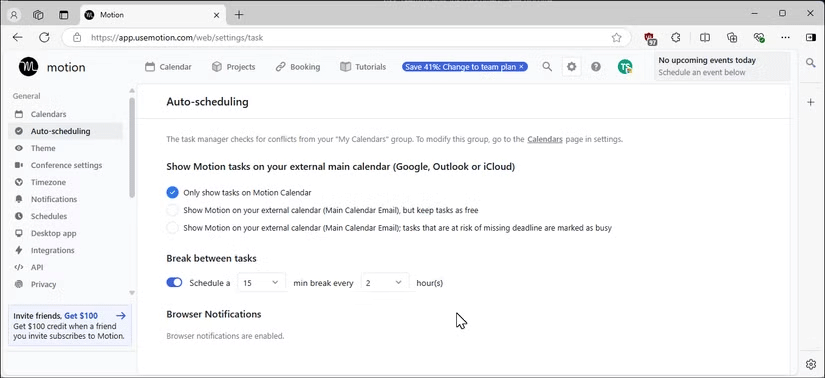Open the browser profile icon

point(14,15)
